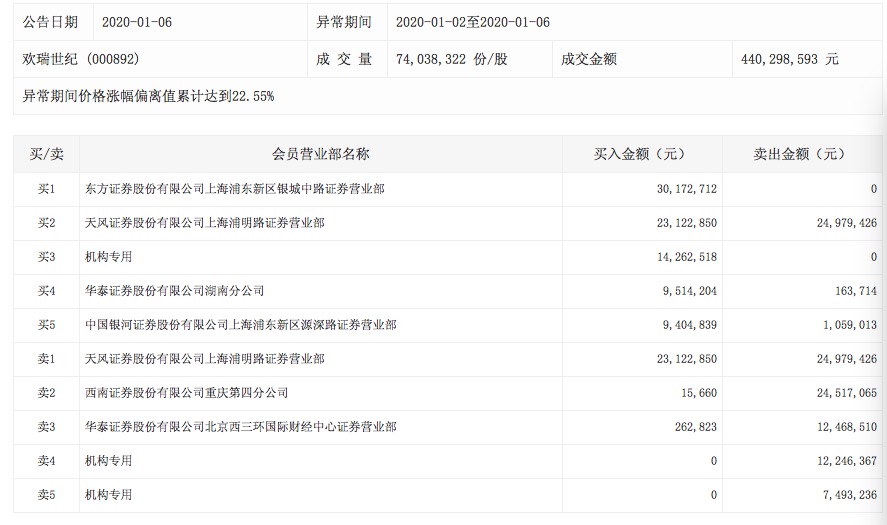Click the 成交金额 value 440,298,593 元
Image resolution: width=887 pixels, height=525 pixels.
pyautogui.click(x=789, y=59)
